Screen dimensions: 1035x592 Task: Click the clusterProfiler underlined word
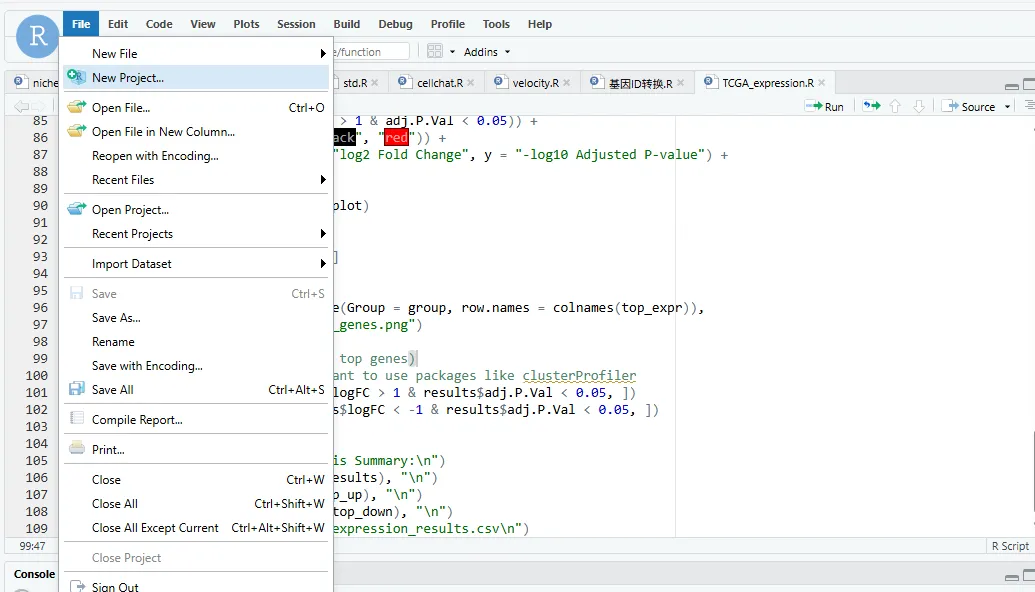click(x=580, y=376)
